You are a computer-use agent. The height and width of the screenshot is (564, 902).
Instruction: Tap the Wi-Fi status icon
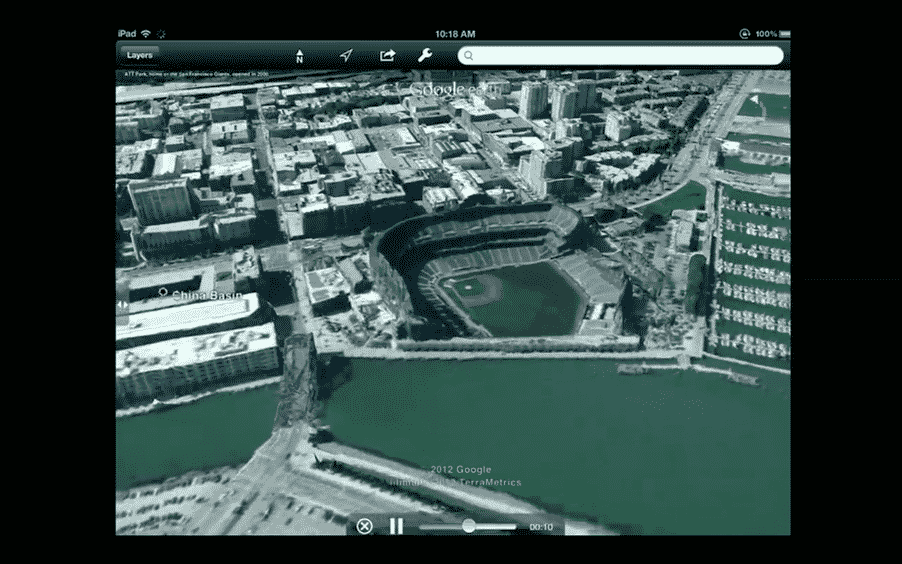[146, 33]
